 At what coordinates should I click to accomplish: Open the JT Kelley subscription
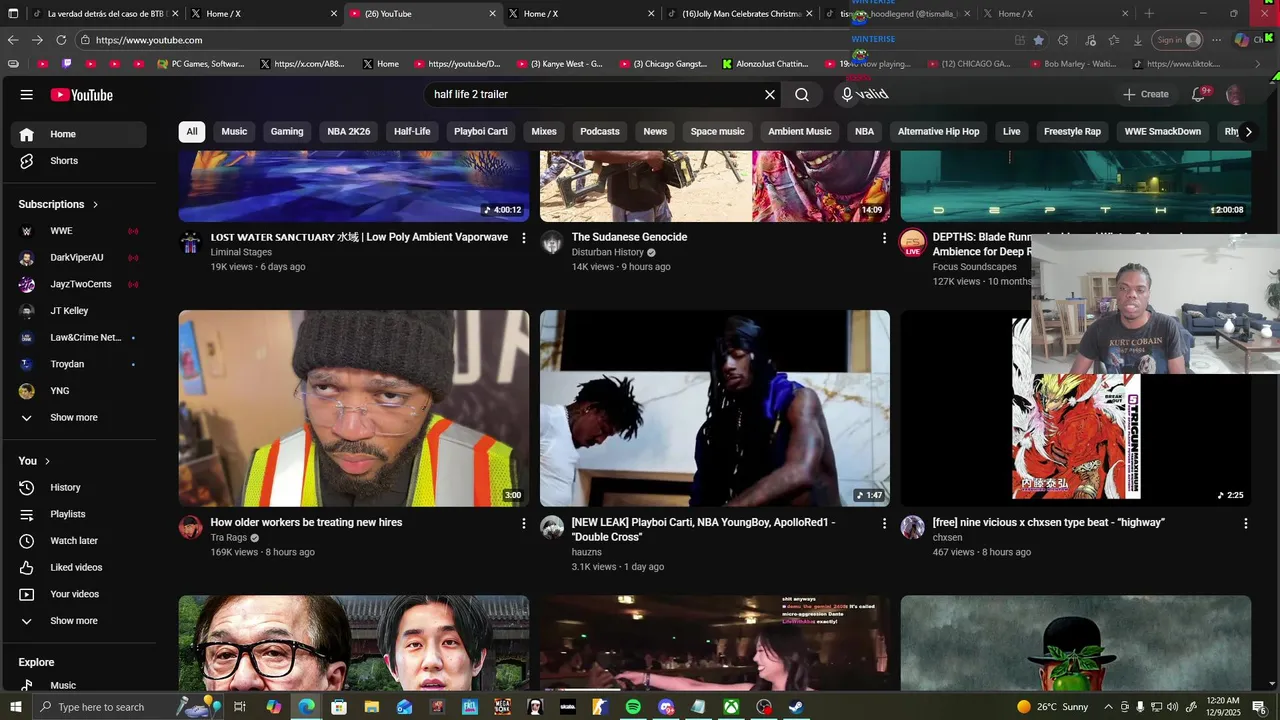pos(77,311)
